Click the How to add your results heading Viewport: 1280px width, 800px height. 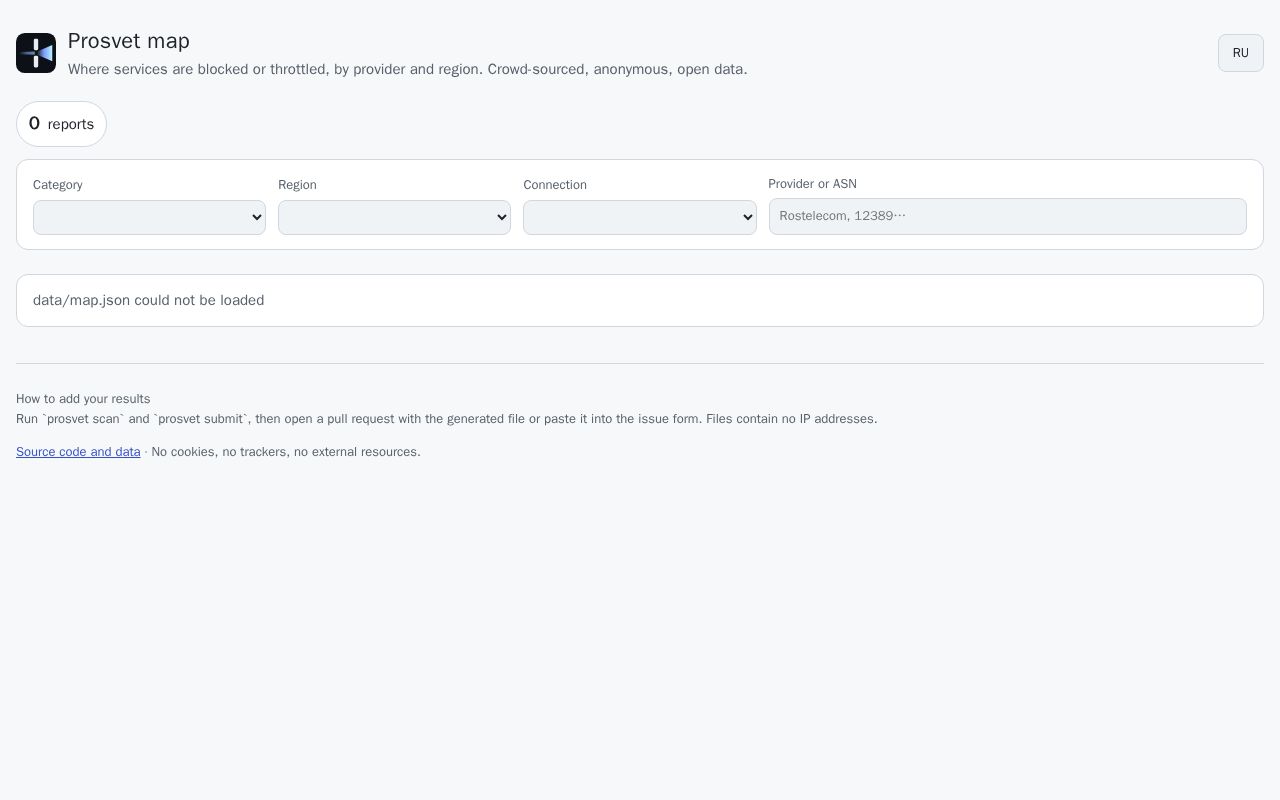pyautogui.click(x=83, y=399)
